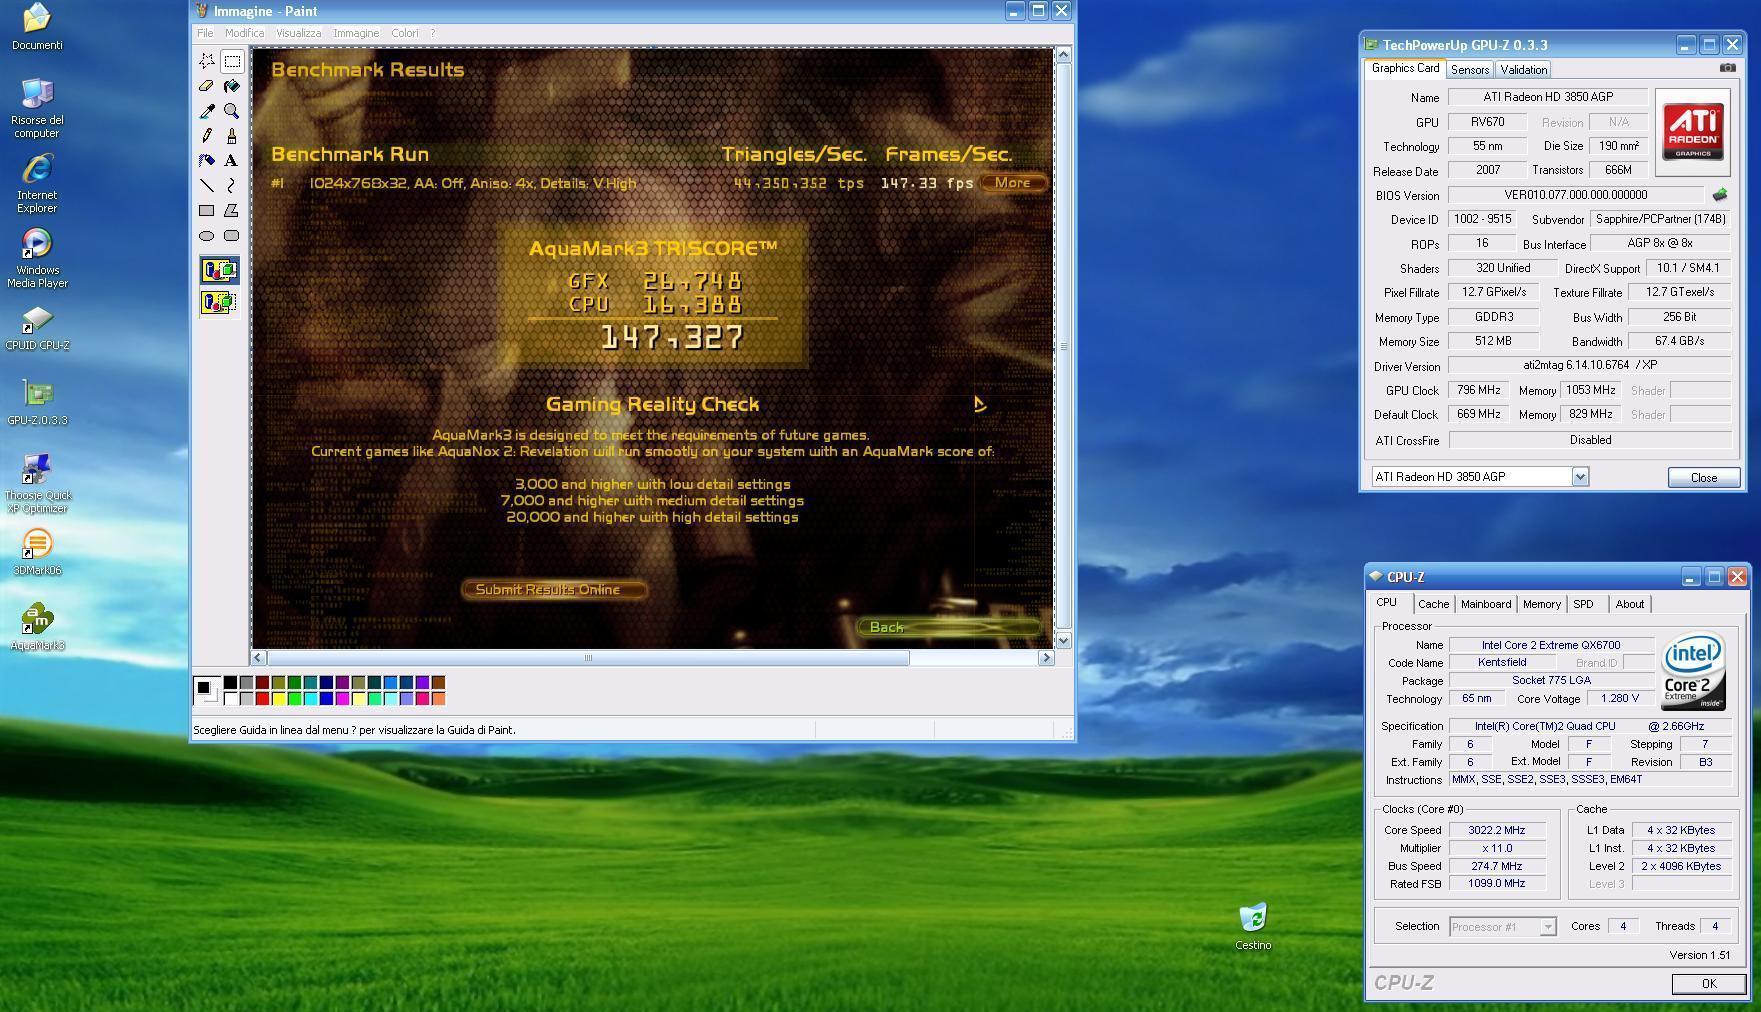
Task: Launch Internet Explorer desktop icon
Action: (37, 184)
